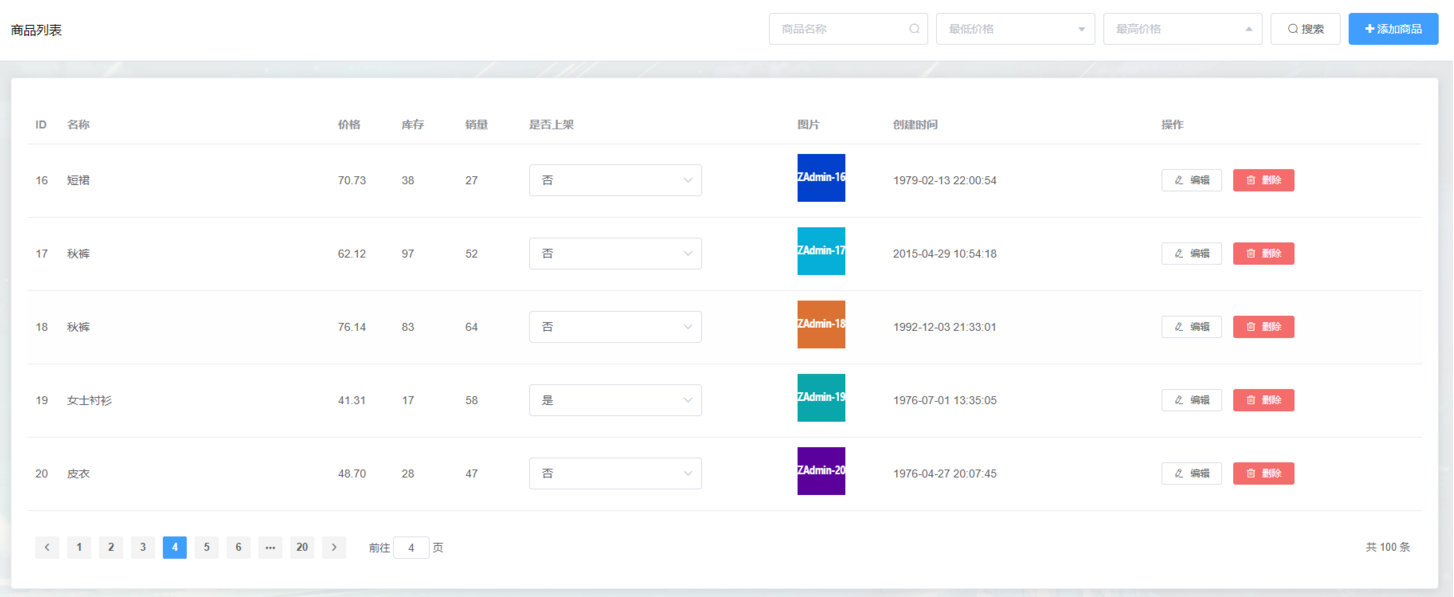
Task: Click the search magnifier icon in 商品名称 field
Action: (913, 29)
